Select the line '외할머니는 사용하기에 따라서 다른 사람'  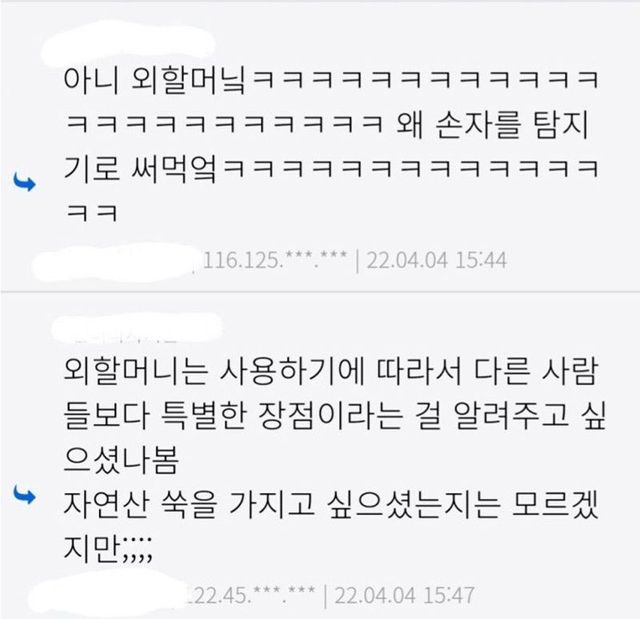(x=331, y=372)
